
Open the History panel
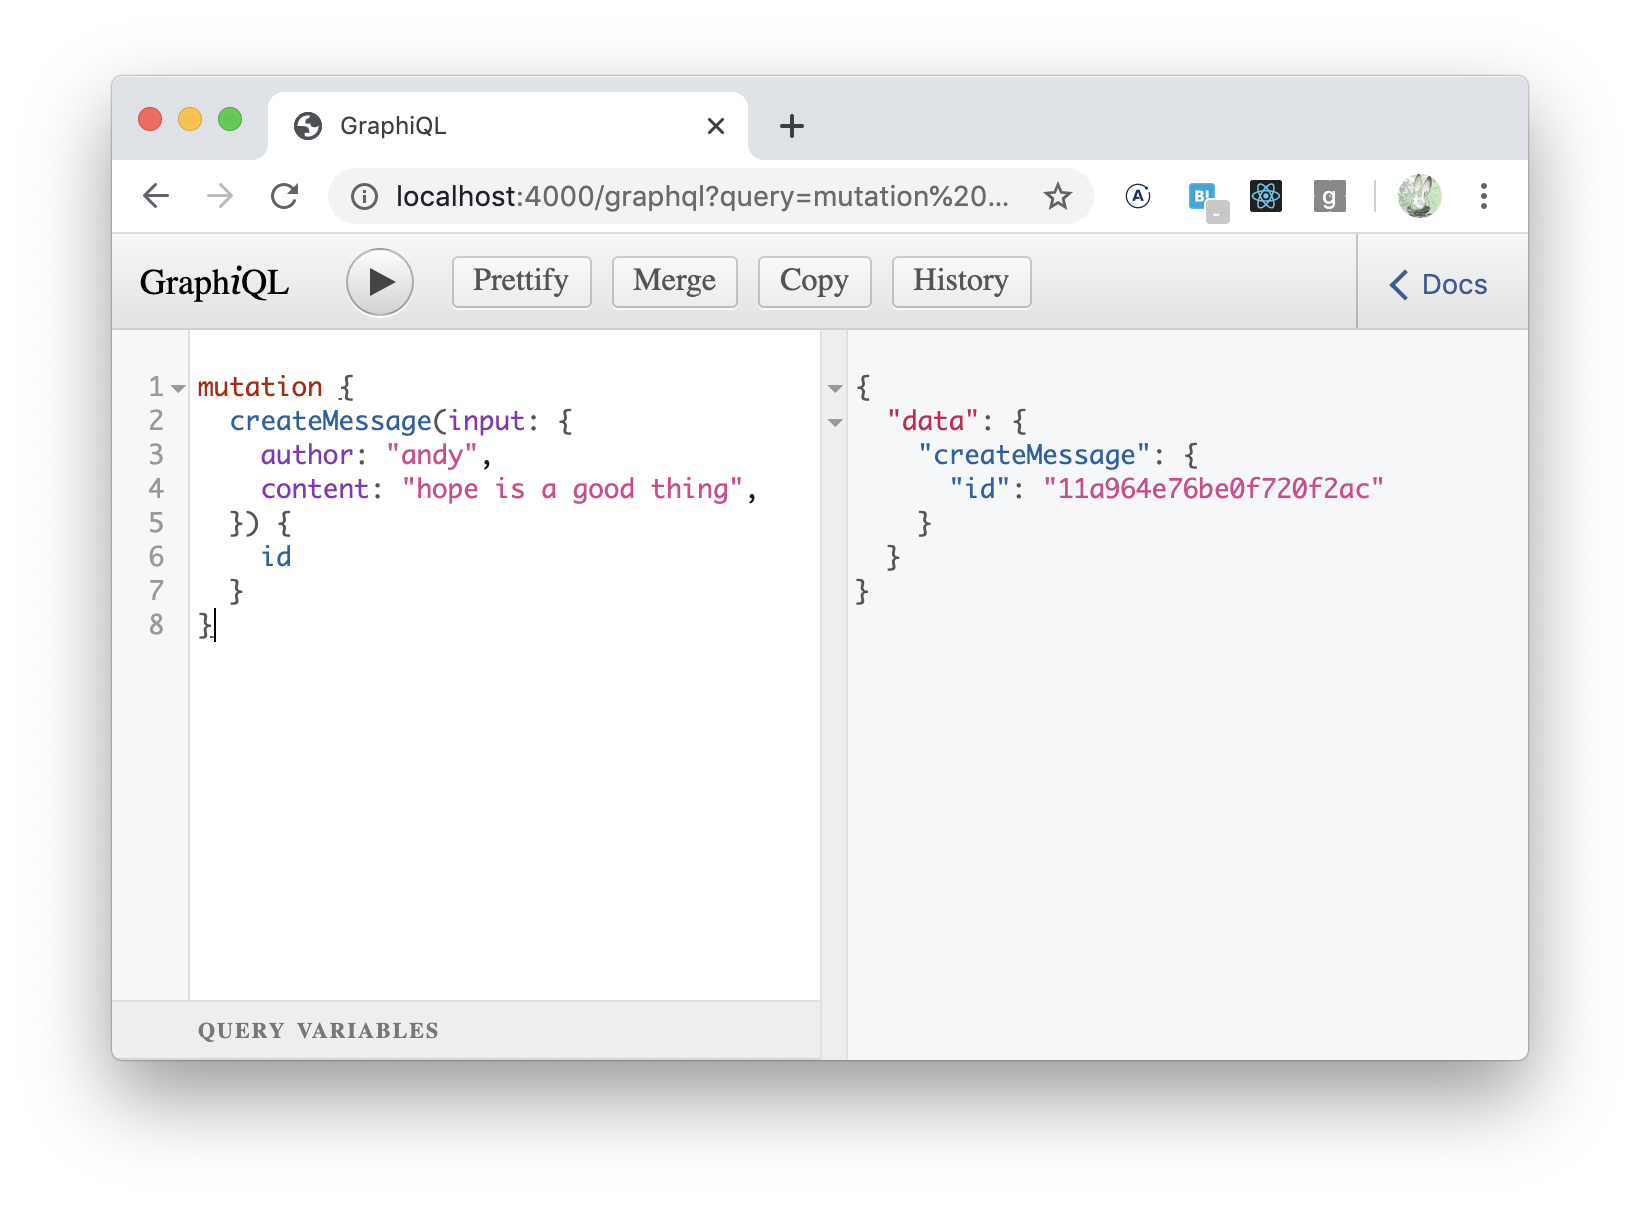pyautogui.click(x=961, y=281)
